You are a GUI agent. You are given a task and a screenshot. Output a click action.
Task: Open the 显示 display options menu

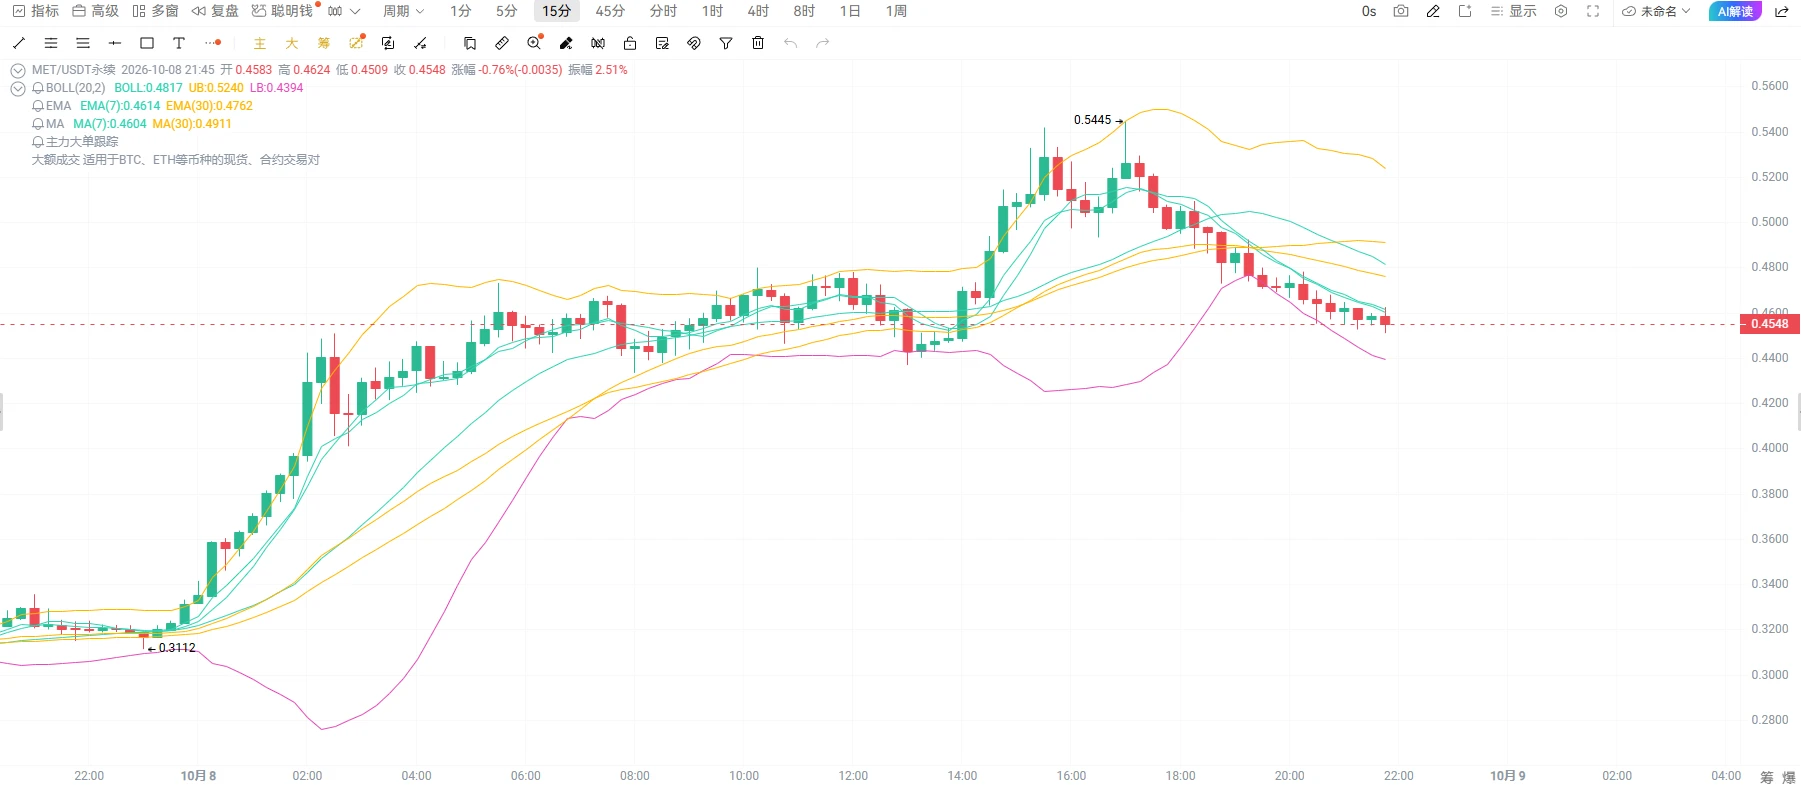pyautogui.click(x=1513, y=11)
